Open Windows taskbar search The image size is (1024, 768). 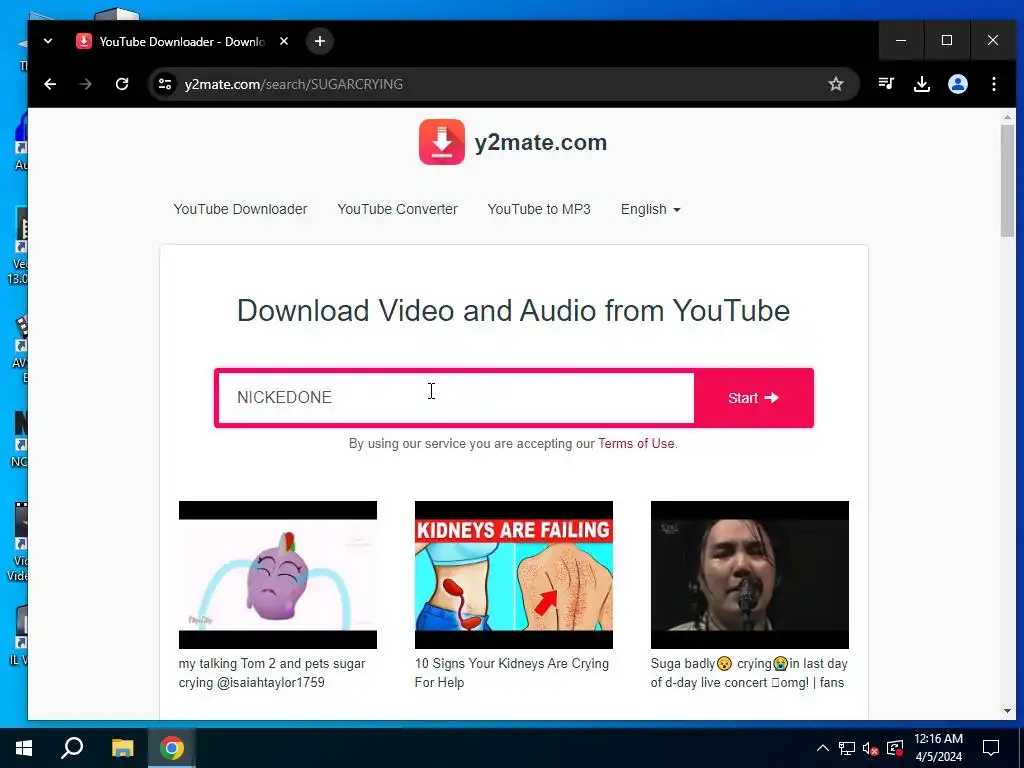(72, 748)
